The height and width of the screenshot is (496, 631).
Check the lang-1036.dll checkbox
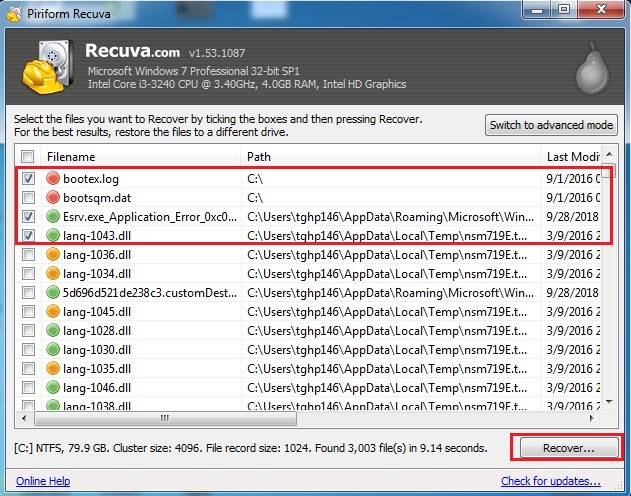(28, 255)
